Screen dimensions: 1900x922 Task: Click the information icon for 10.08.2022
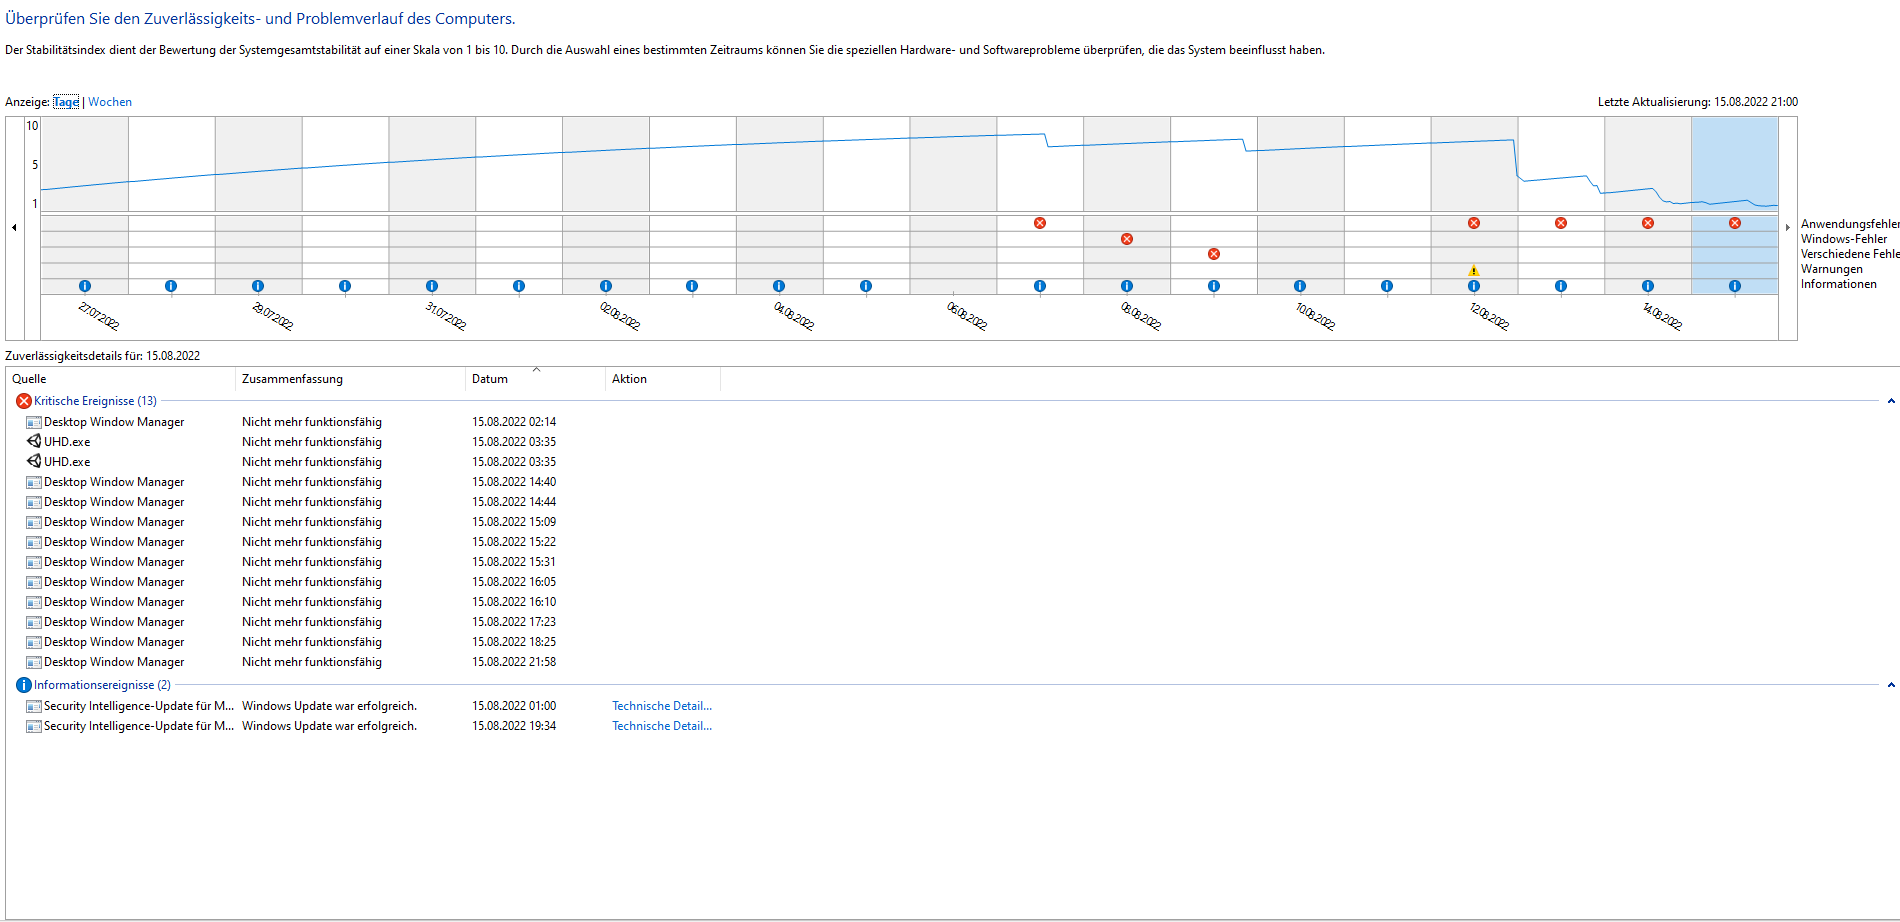(x=1300, y=286)
